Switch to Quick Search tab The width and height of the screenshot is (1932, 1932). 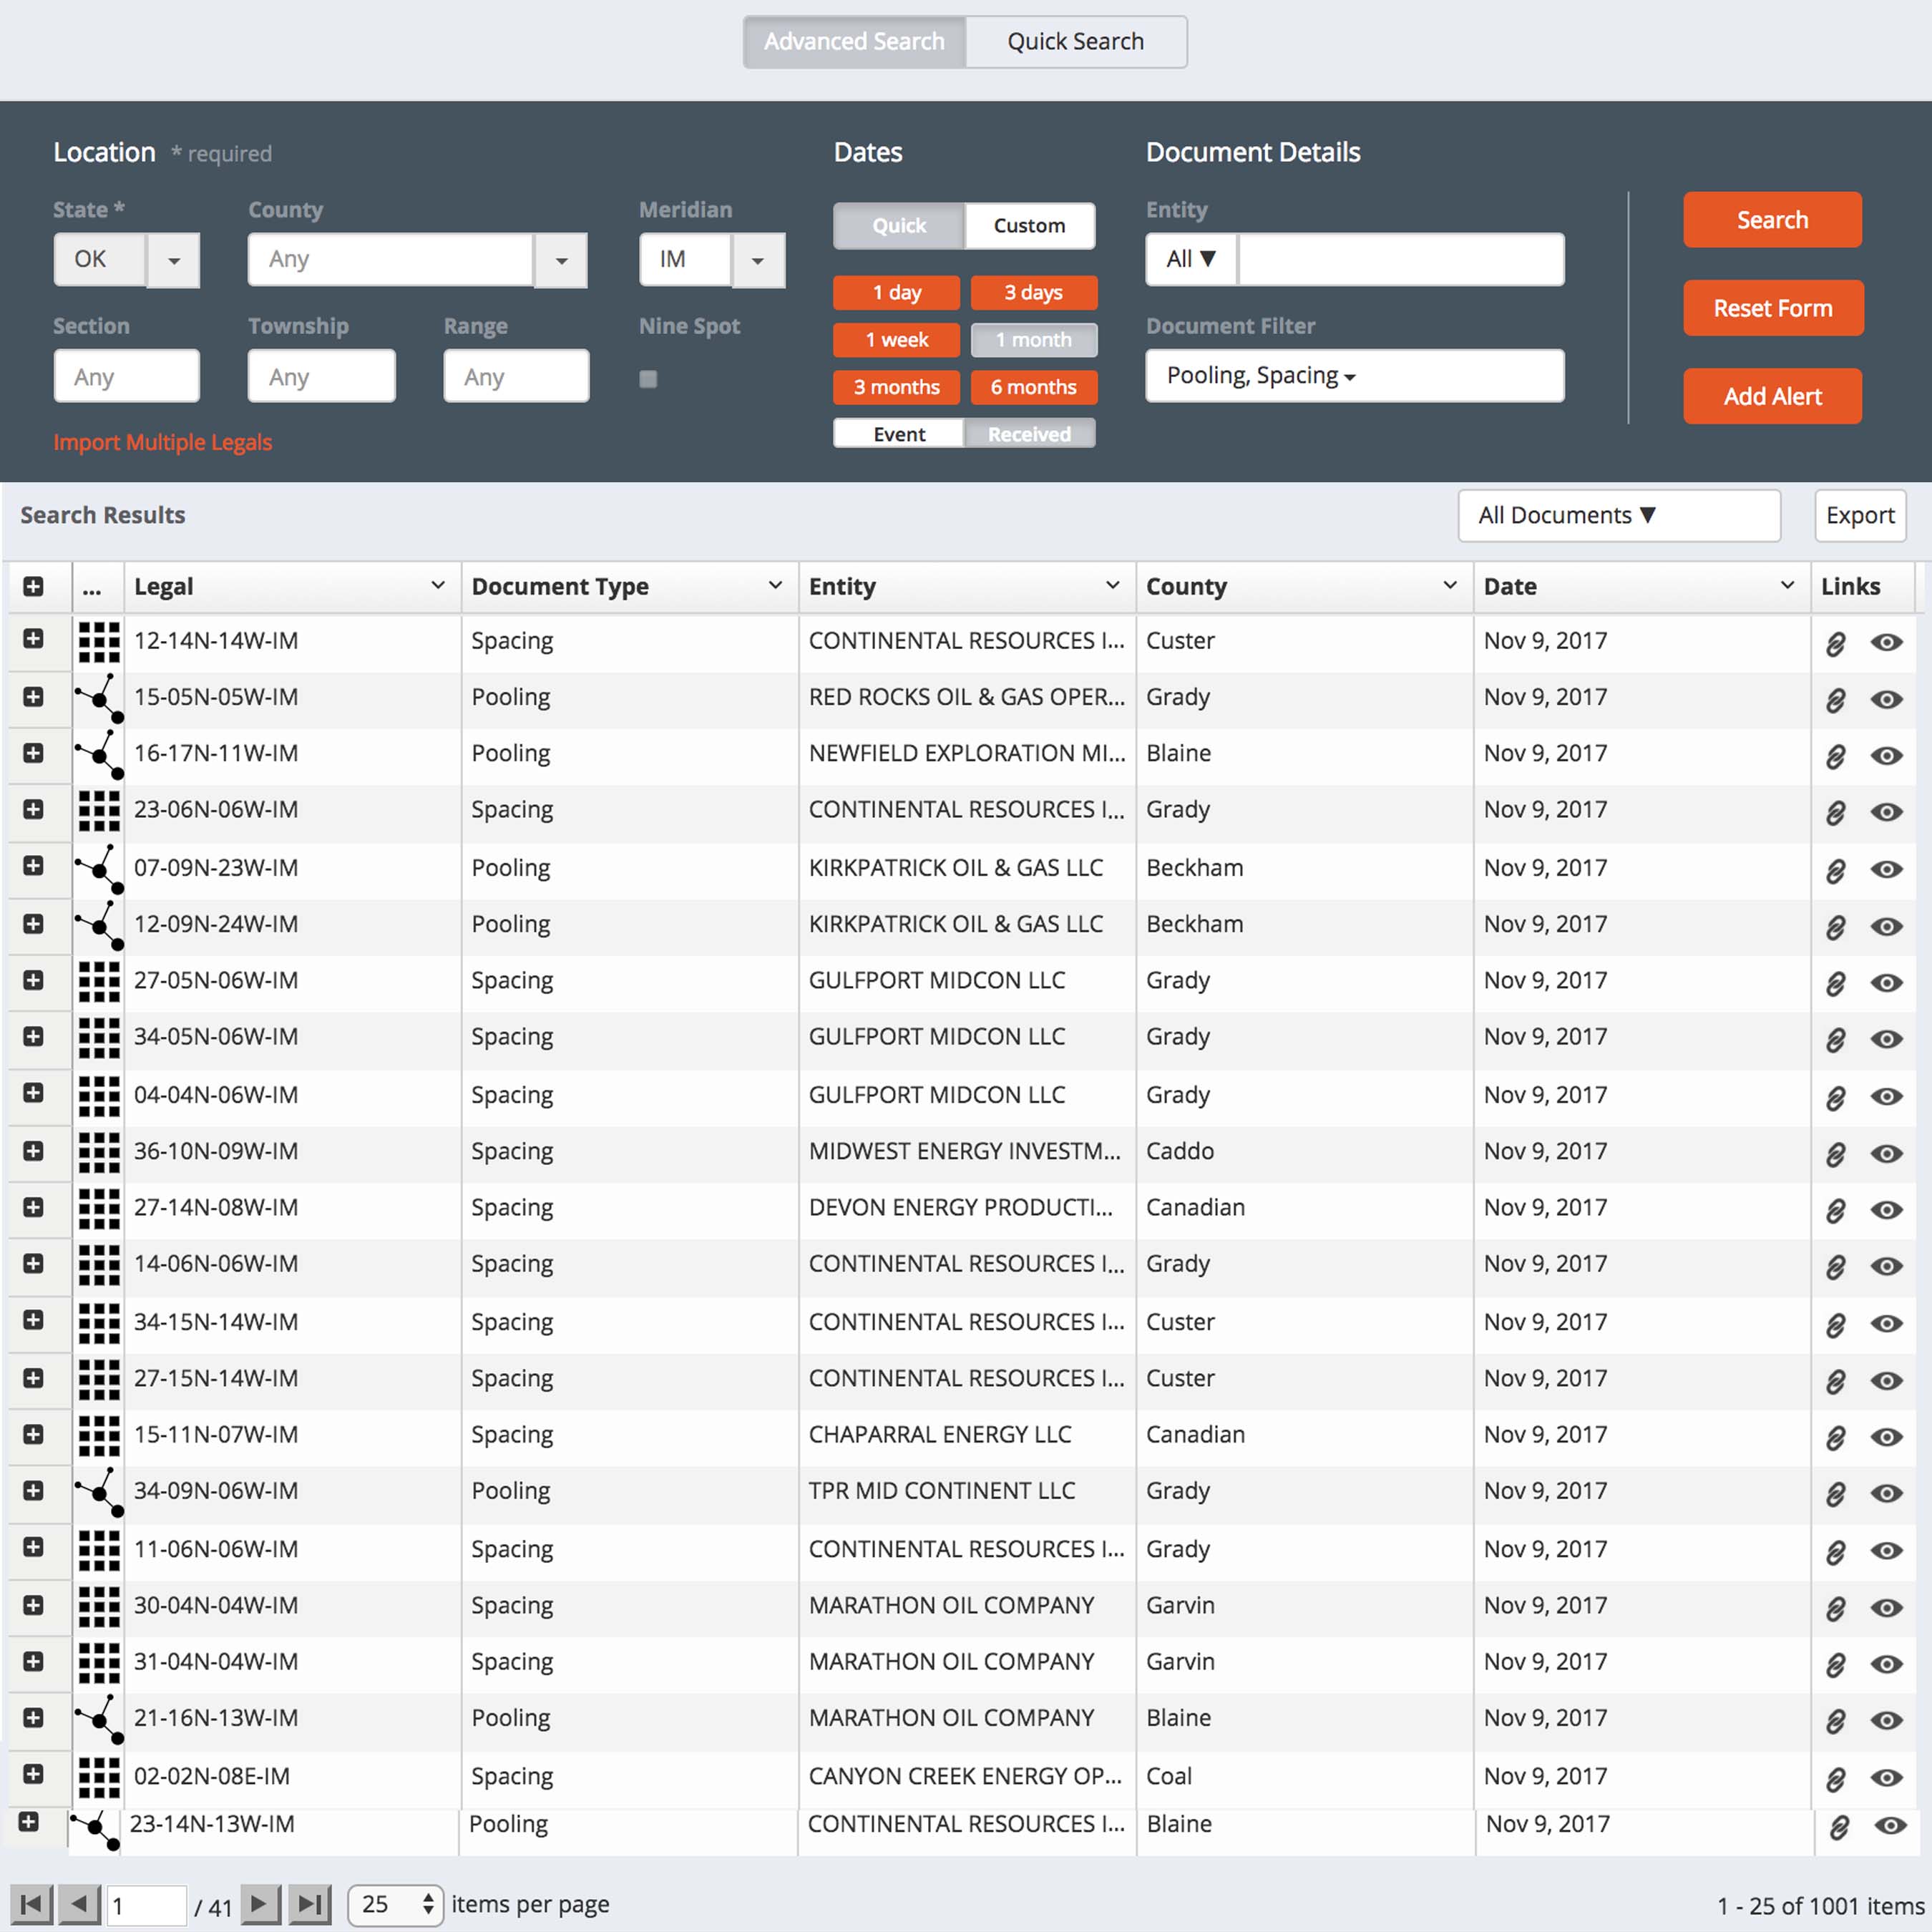pos(1075,42)
